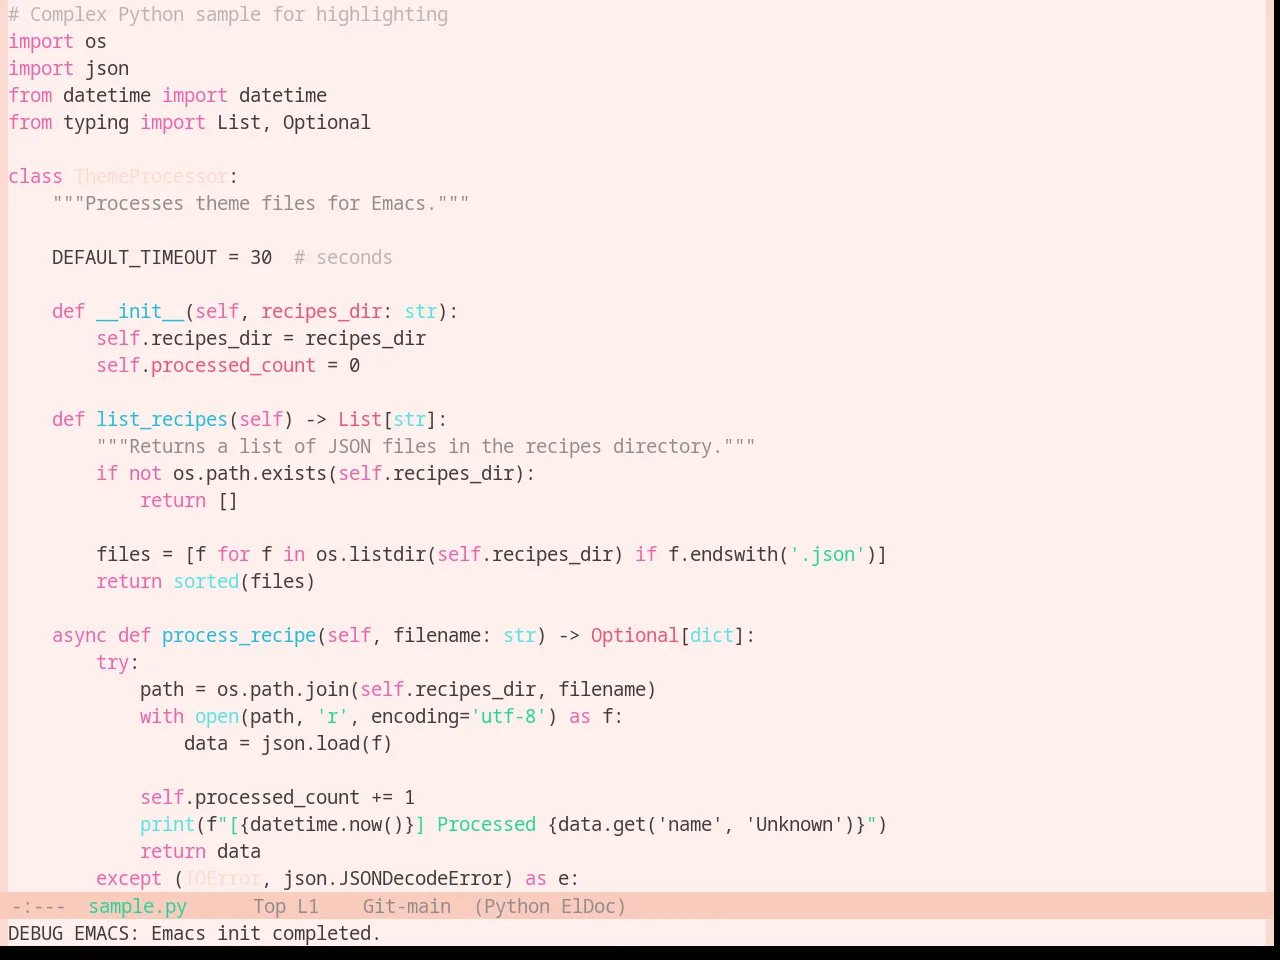Click the 'self.processed_count += 1' line
The width and height of the screenshot is (1280, 960).
[277, 798]
